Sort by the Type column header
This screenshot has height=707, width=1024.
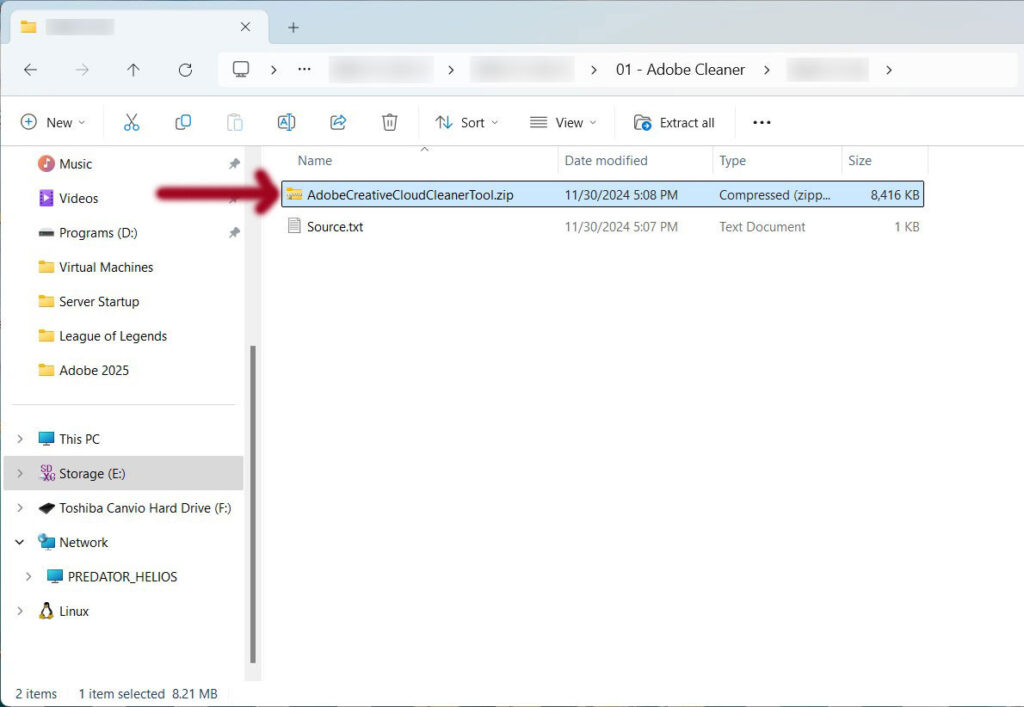pos(732,161)
